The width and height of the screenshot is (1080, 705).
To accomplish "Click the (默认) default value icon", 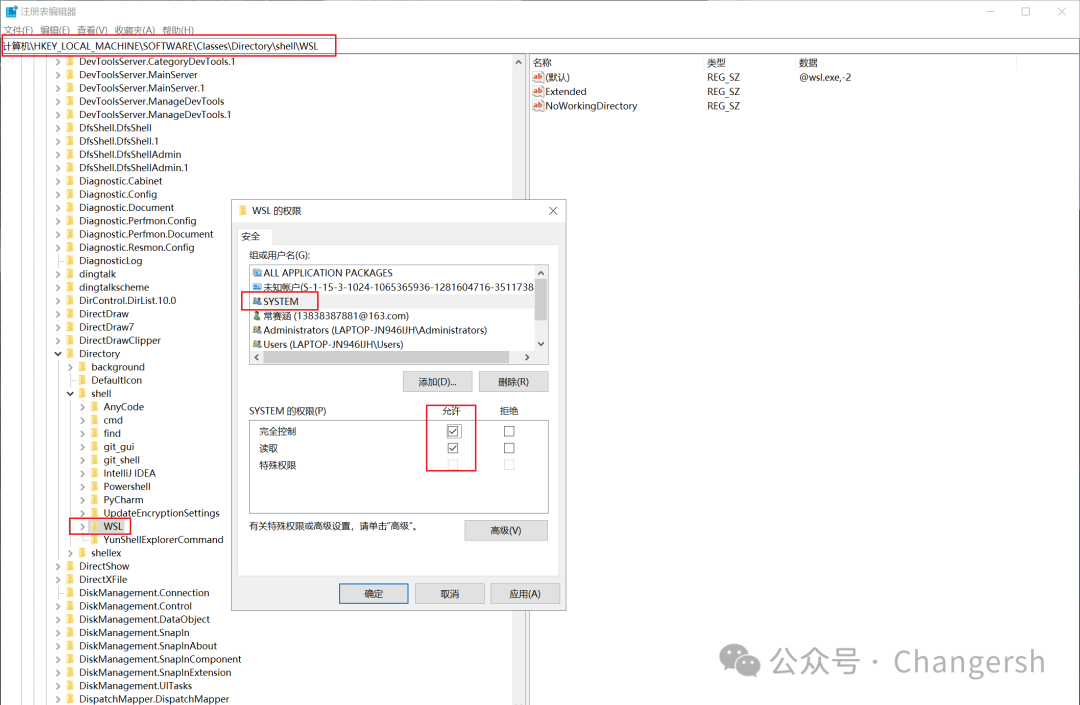I will pos(538,77).
